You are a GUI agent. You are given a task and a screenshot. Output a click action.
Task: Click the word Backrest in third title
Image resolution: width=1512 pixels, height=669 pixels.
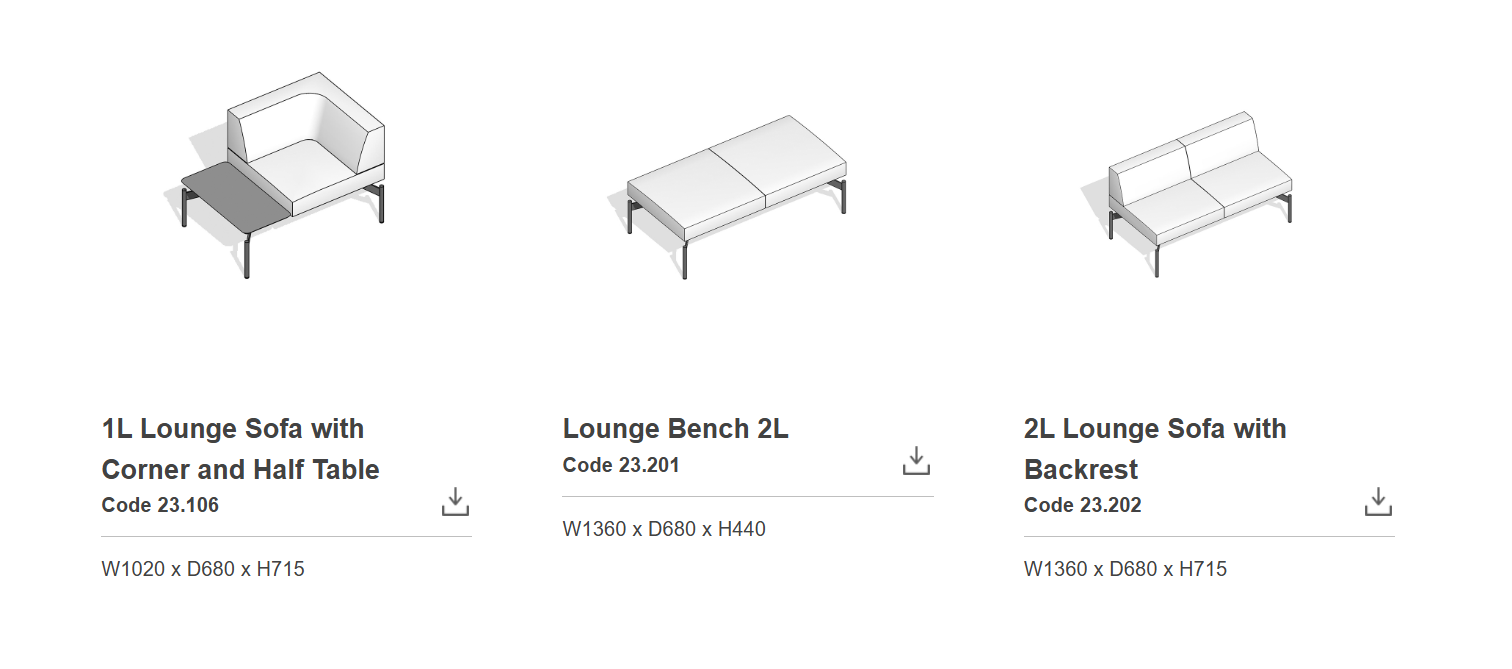(1081, 470)
